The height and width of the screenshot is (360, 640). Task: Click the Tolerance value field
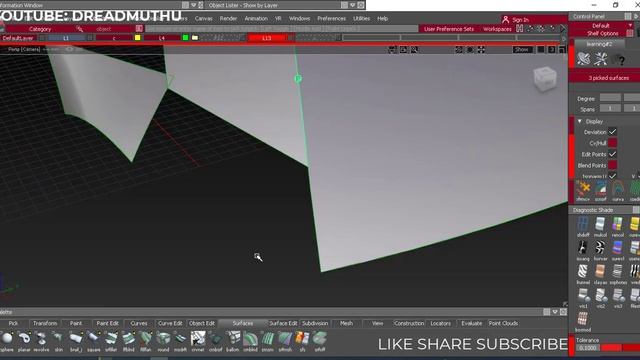[x=587, y=348]
